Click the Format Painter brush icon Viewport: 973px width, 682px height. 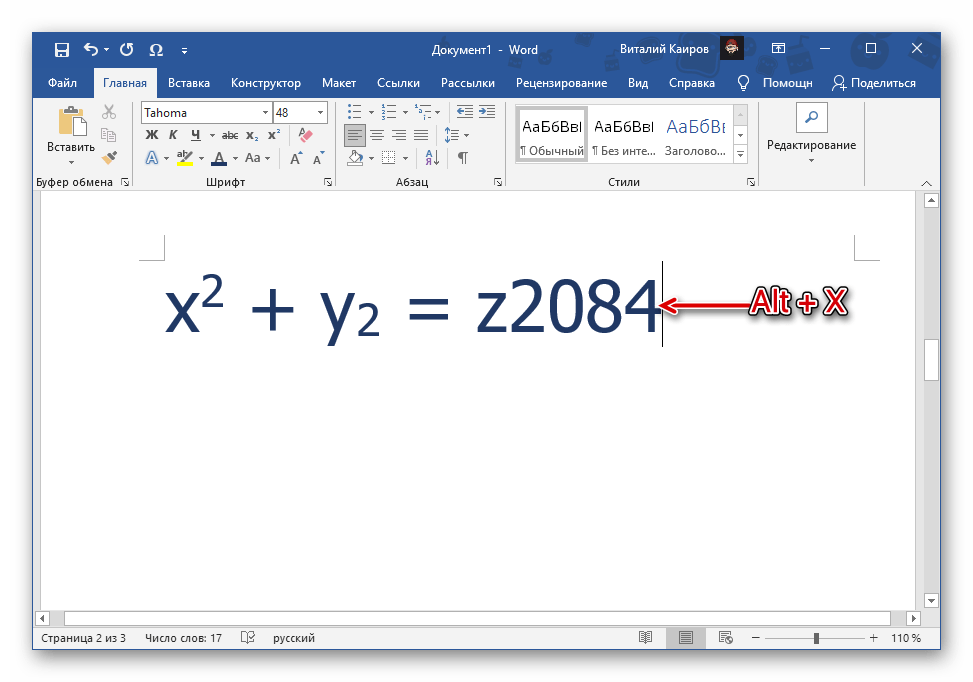(109, 158)
